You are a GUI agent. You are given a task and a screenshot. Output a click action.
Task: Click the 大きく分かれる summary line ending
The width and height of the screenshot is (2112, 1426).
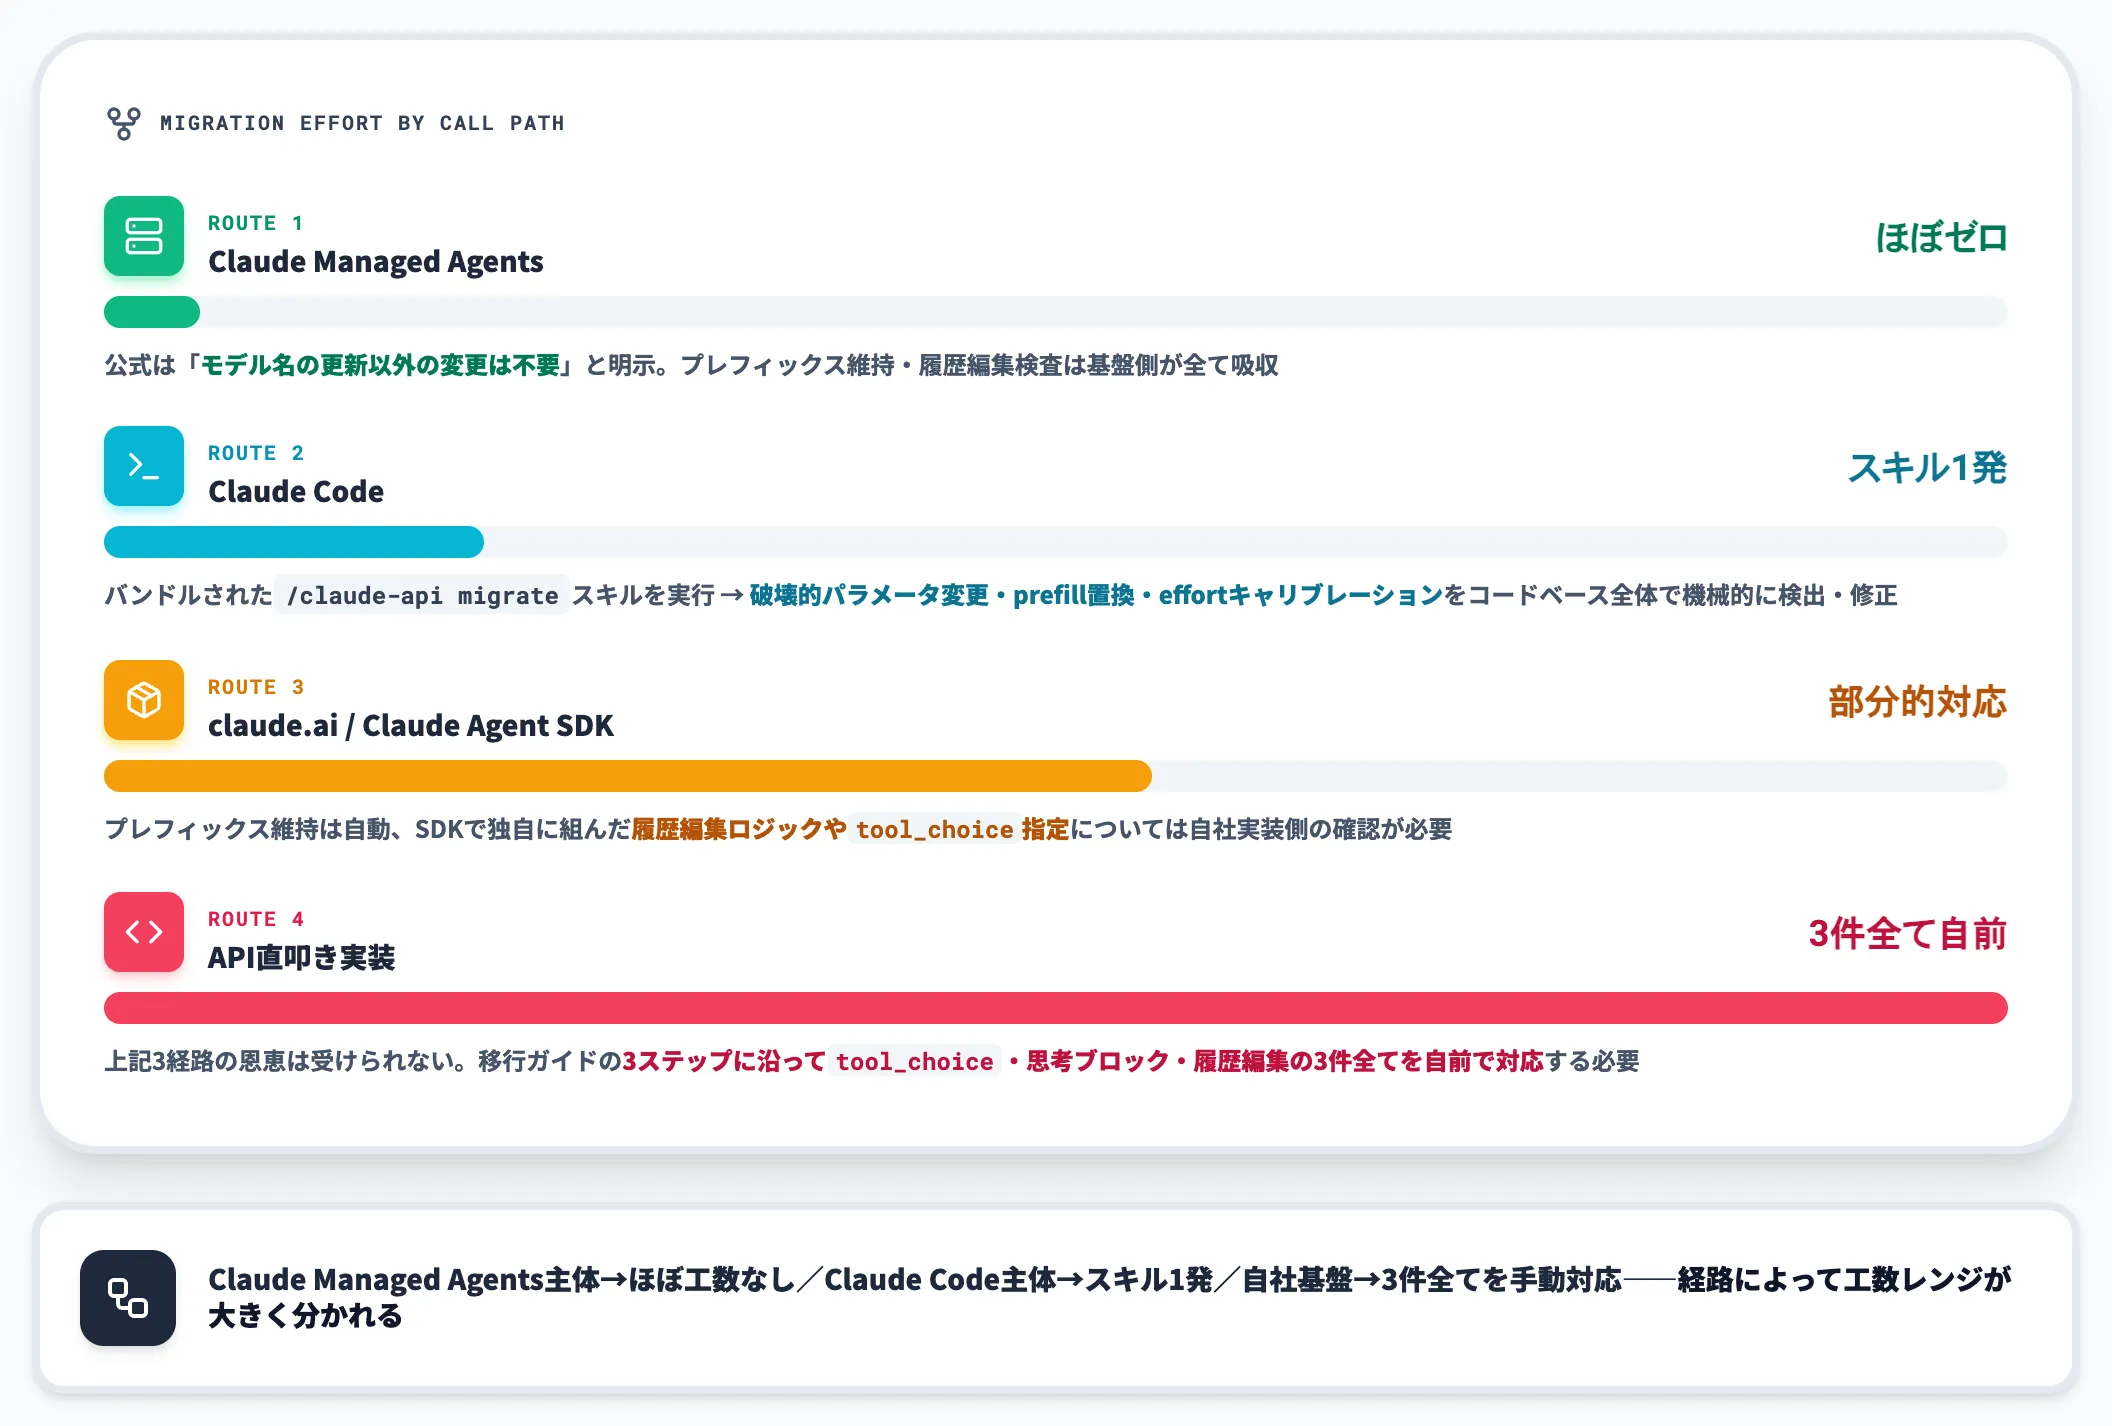tap(305, 1316)
